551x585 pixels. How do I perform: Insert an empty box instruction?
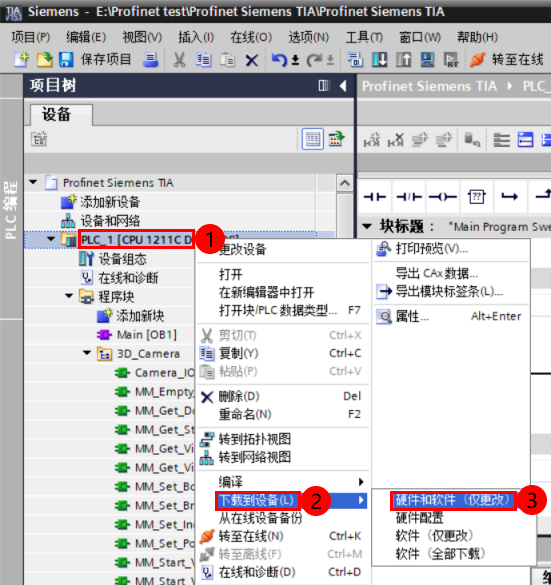point(476,196)
